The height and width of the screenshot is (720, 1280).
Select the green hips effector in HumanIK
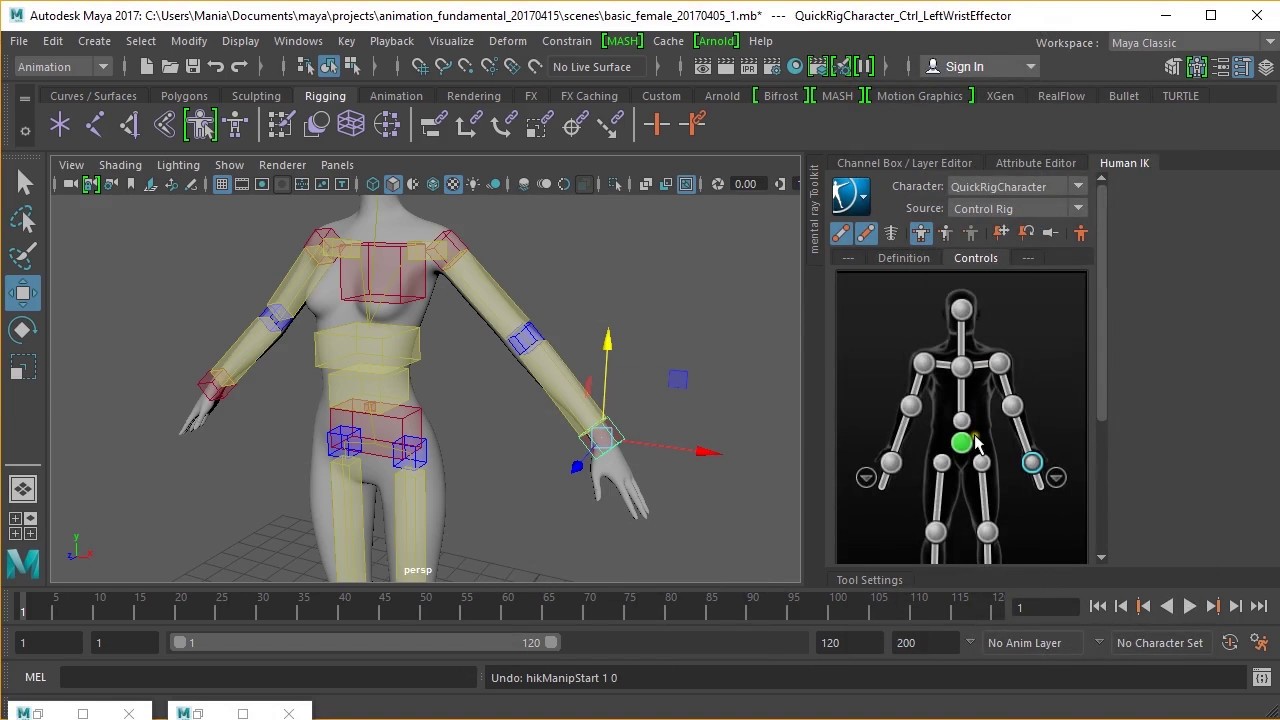(961, 442)
